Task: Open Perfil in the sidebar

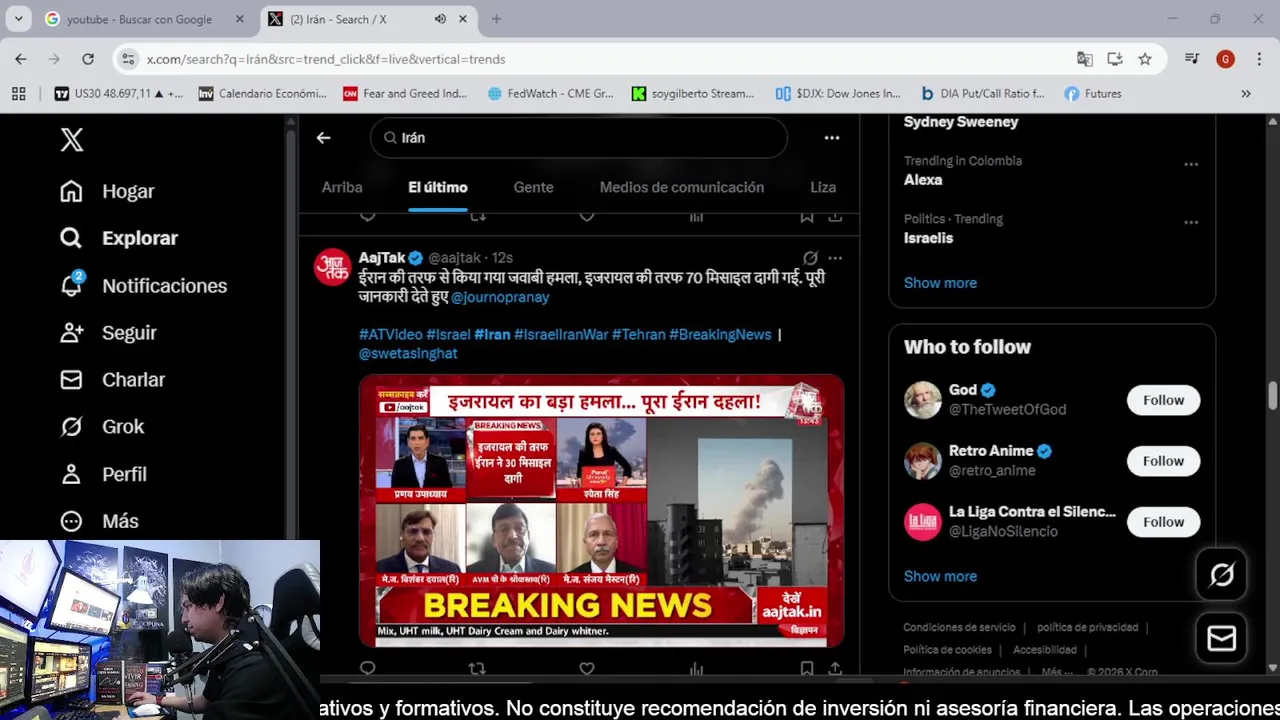Action: point(103,474)
